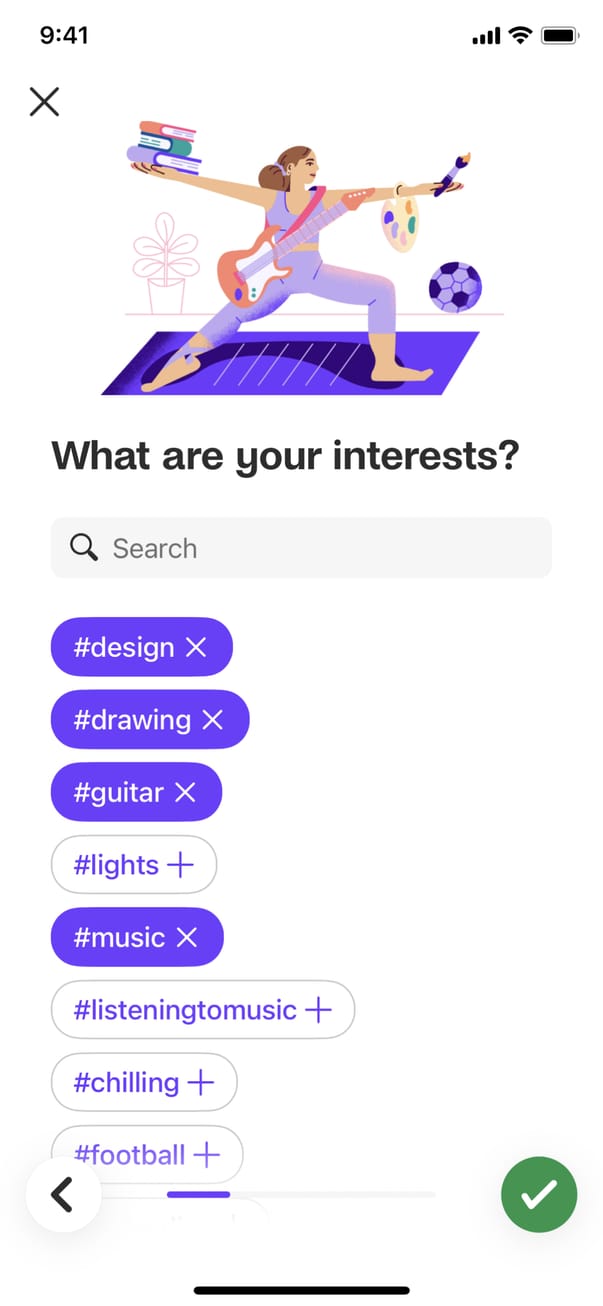Add #chilling with its plus icon
This screenshot has height=1306, width=603.
201,1083
